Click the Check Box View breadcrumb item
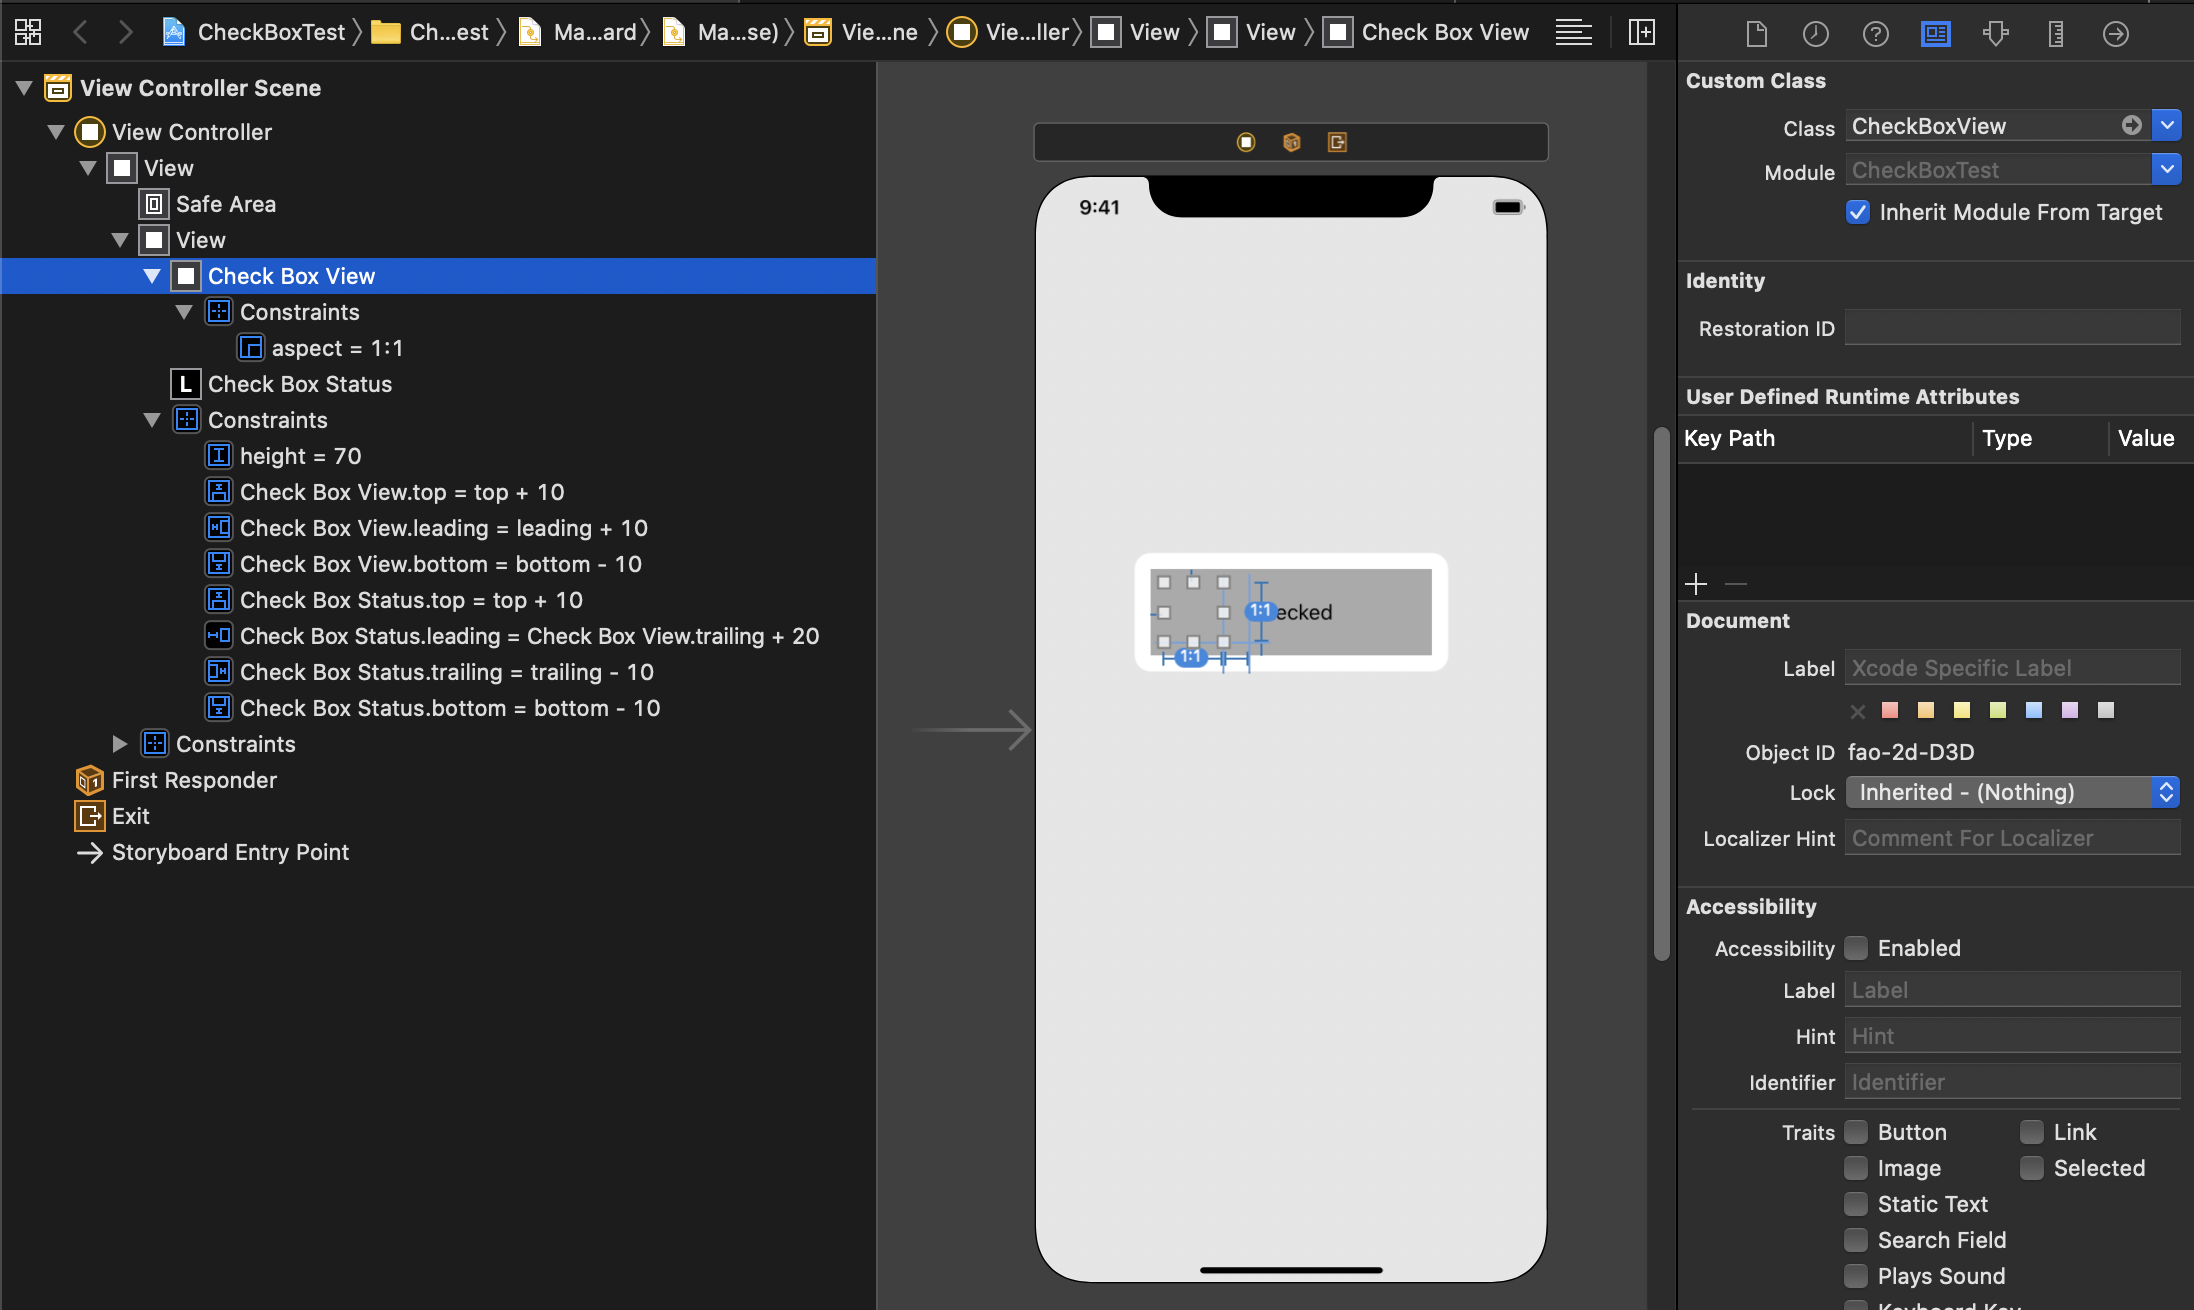The width and height of the screenshot is (2194, 1310). coord(1444,32)
